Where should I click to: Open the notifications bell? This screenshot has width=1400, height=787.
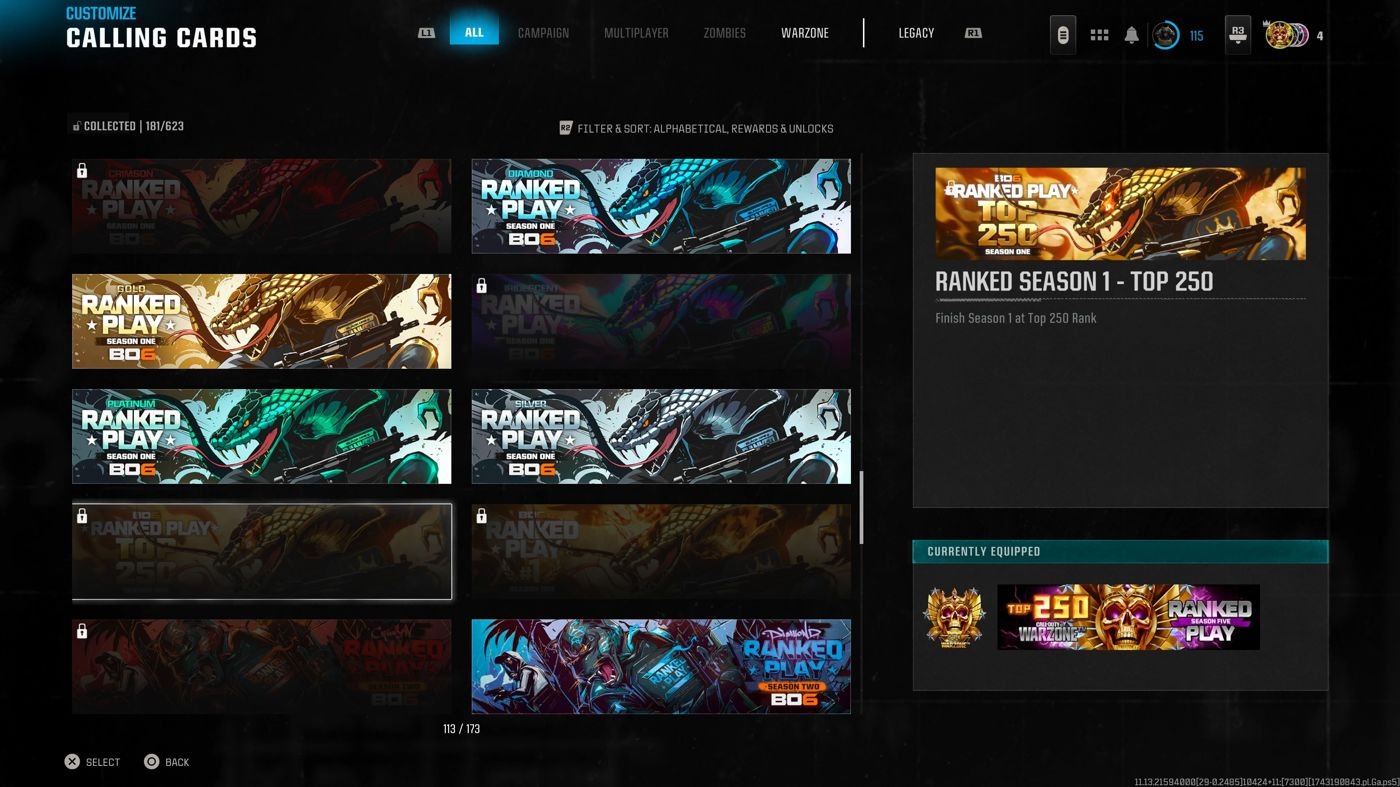(1131, 35)
